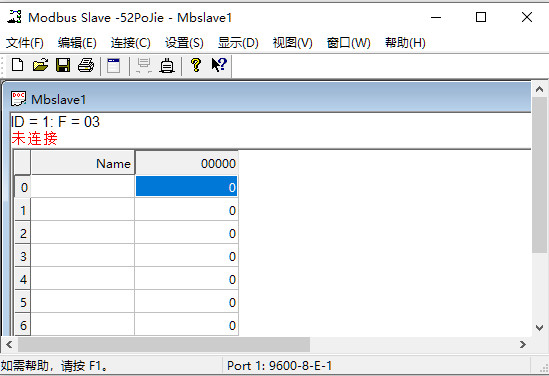
Task: Click the 如需帮助，请按 F1 status text
Action: pyautogui.click(x=54, y=366)
